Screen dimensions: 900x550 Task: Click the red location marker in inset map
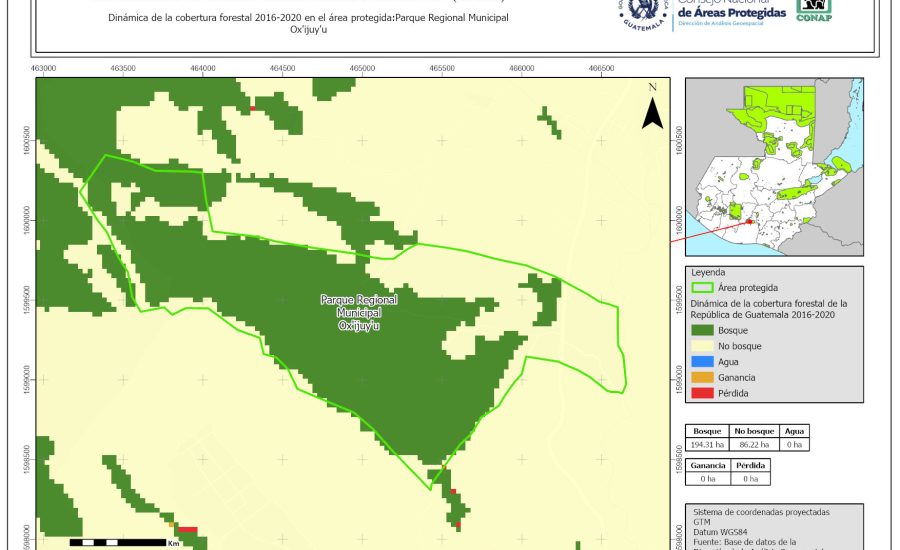750,222
